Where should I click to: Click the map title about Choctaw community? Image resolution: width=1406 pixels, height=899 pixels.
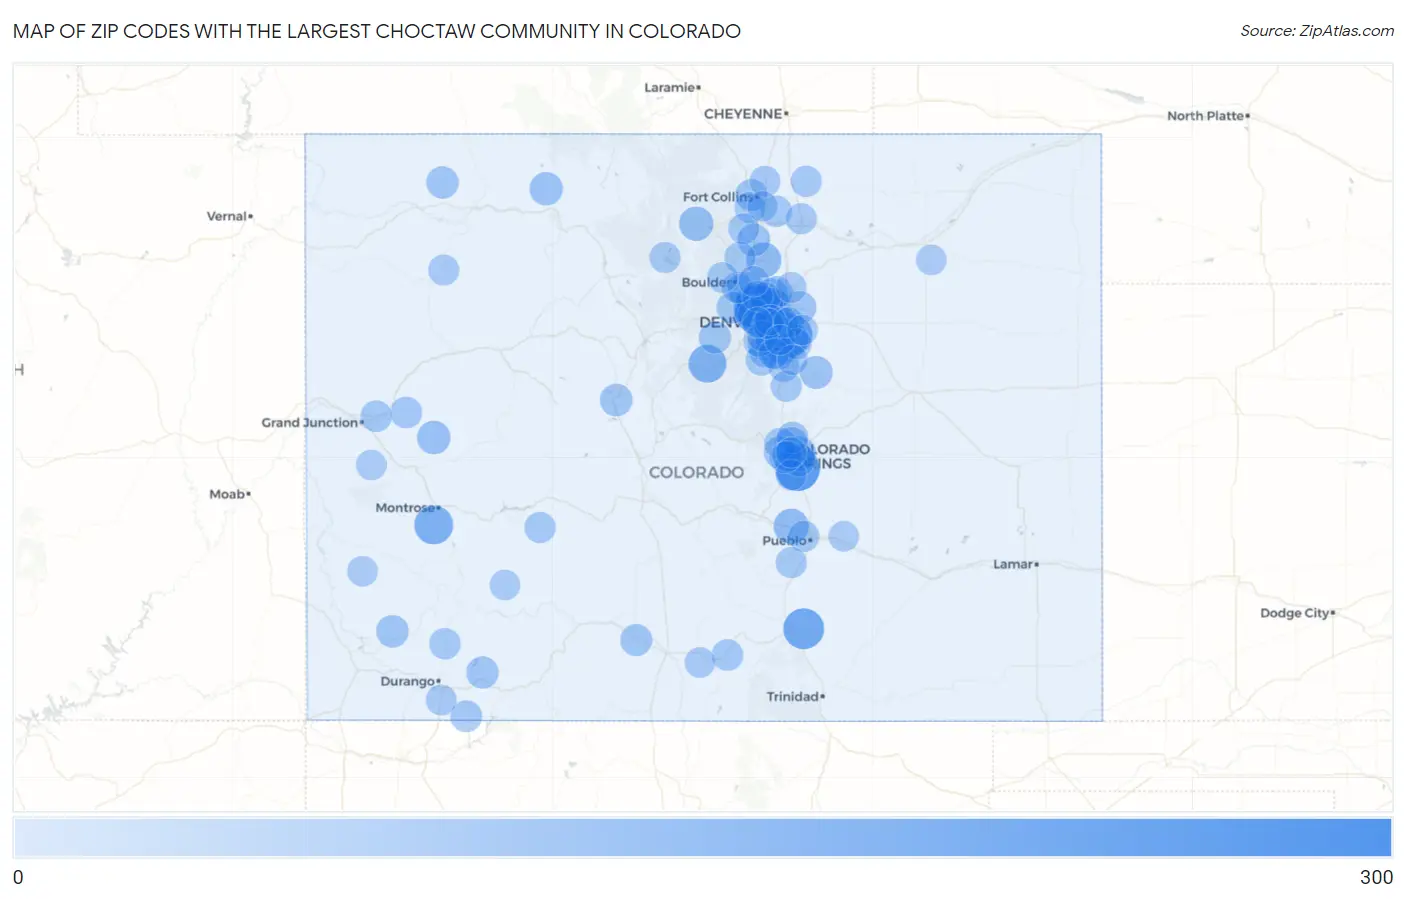377,31
